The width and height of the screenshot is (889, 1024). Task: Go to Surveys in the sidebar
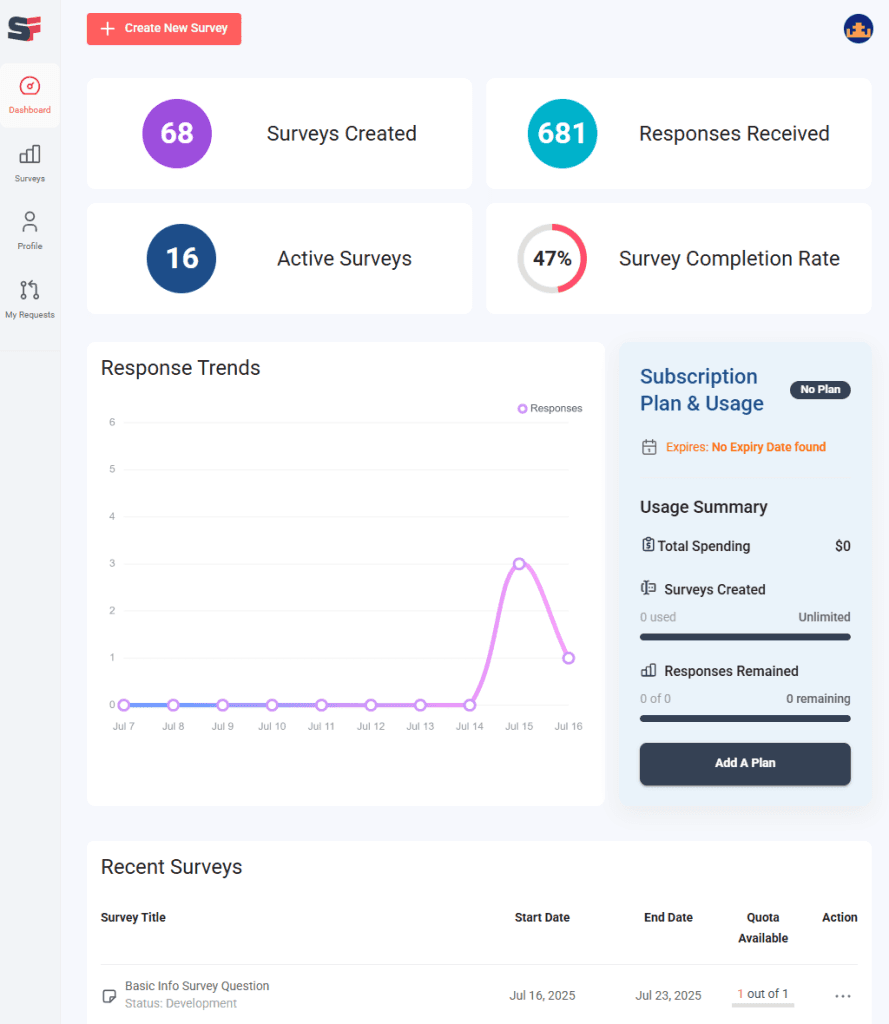point(29,163)
